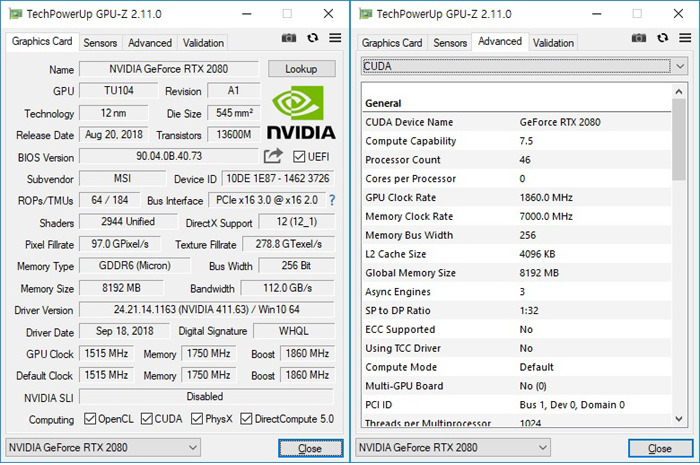700x465 pixels.
Task: Open the hamburger menu in left window
Action: point(335,38)
